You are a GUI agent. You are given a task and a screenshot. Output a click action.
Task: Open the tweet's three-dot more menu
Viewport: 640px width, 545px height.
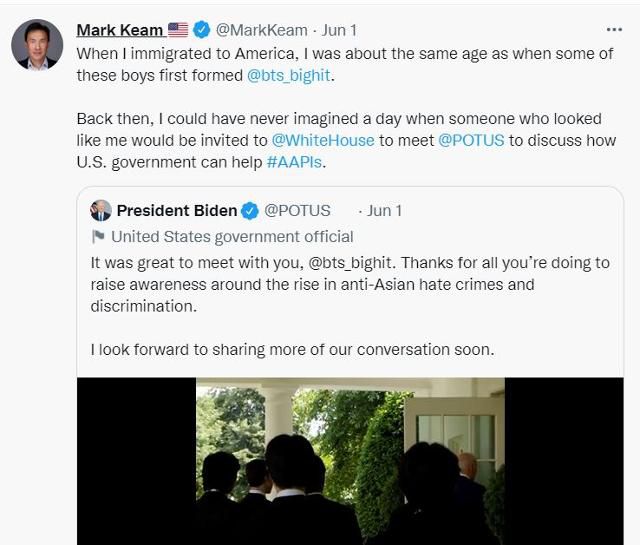pyautogui.click(x=614, y=29)
